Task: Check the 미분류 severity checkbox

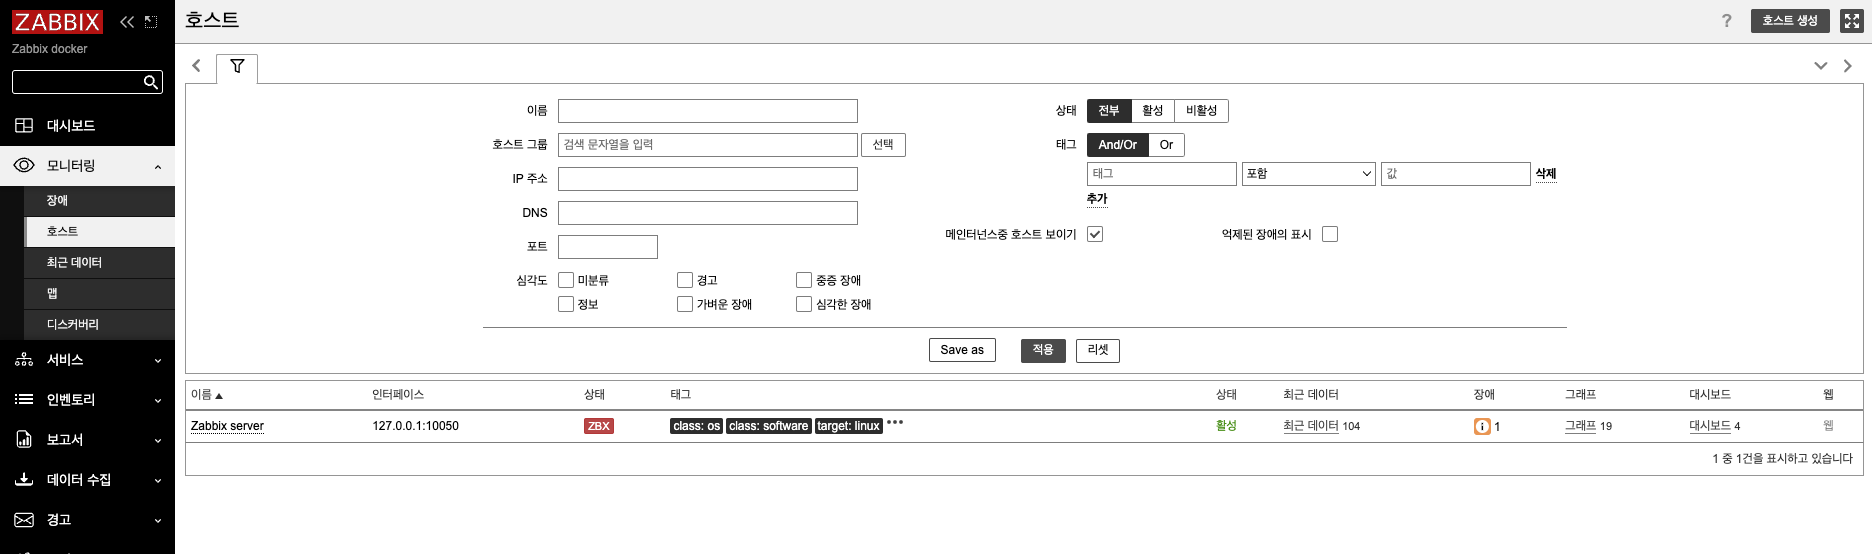Action: coord(566,280)
